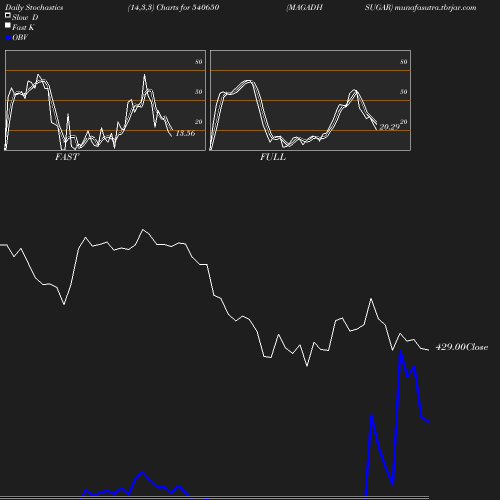The height and width of the screenshot is (500, 500).
Task: Click the 'SUGAR) munafasutra.tbrjar.com' text
Action: tap(420, 8)
